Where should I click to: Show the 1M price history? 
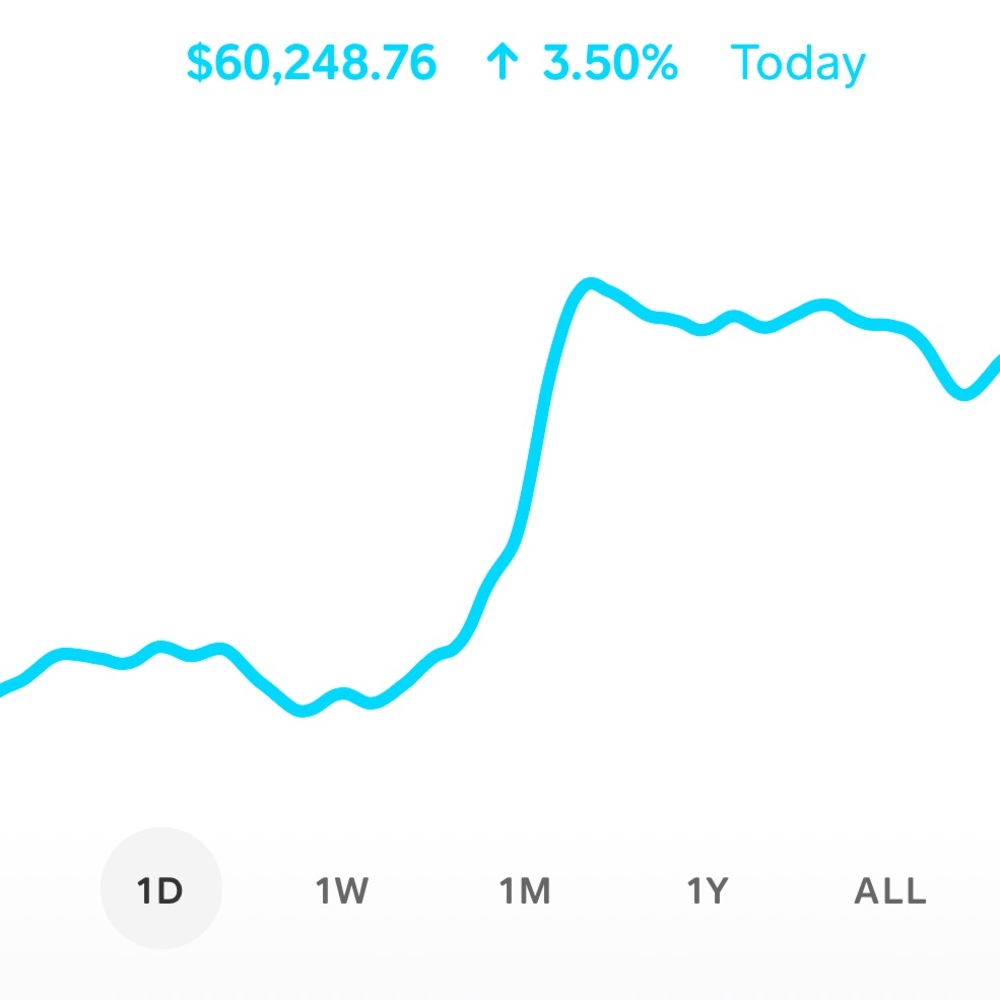pyautogui.click(x=525, y=889)
